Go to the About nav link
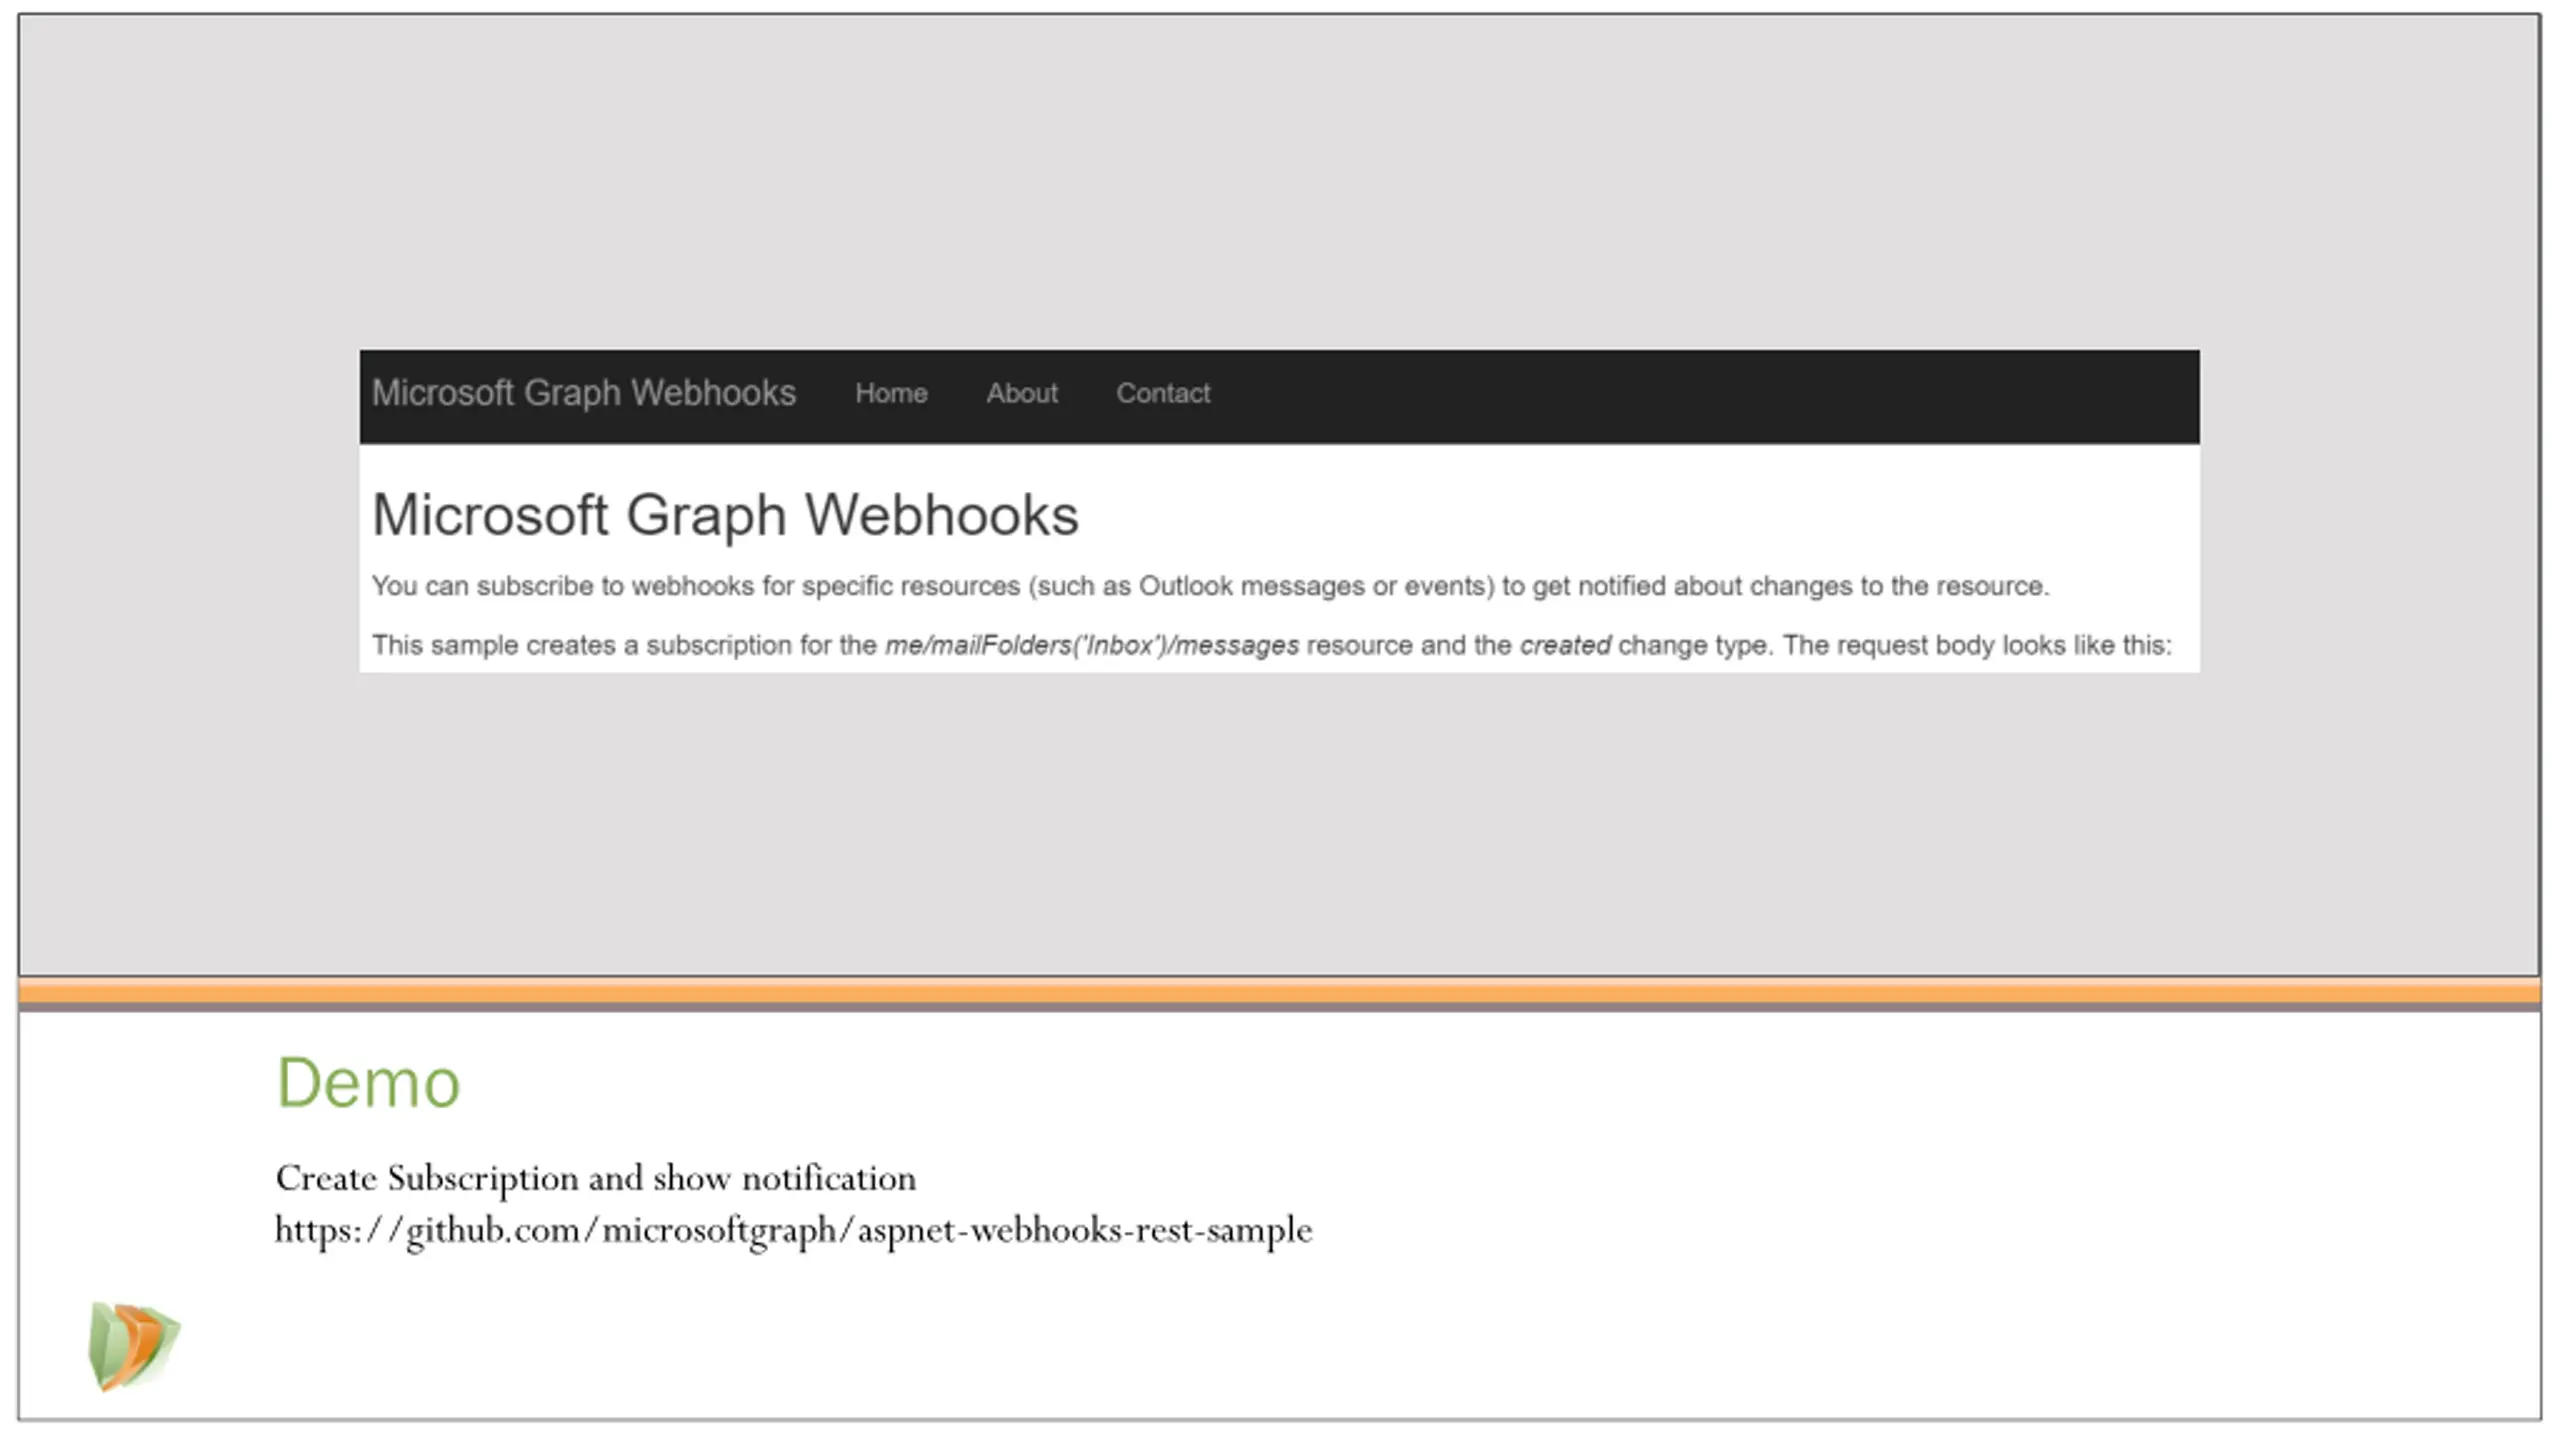This screenshot has width=2560, height=1440. (x=1022, y=394)
